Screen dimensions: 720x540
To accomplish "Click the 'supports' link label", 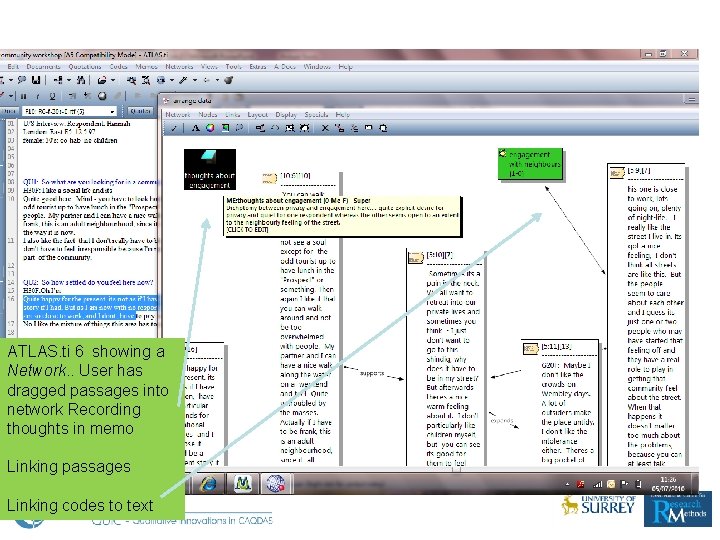I will click(x=371, y=373).
